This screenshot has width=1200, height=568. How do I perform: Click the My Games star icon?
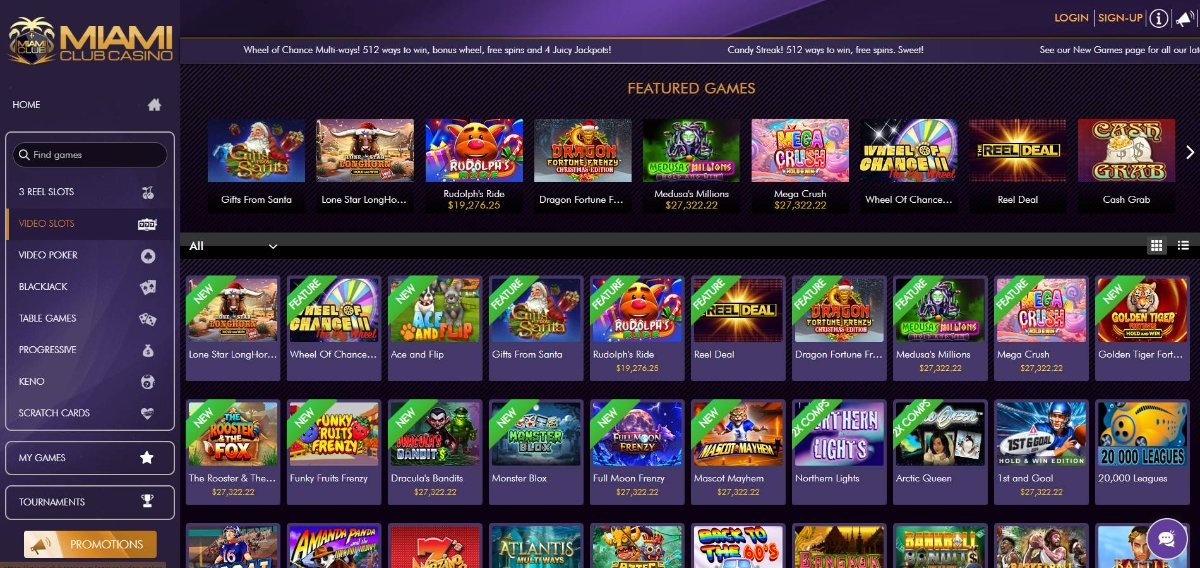pyautogui.click(x=147, y=457)
